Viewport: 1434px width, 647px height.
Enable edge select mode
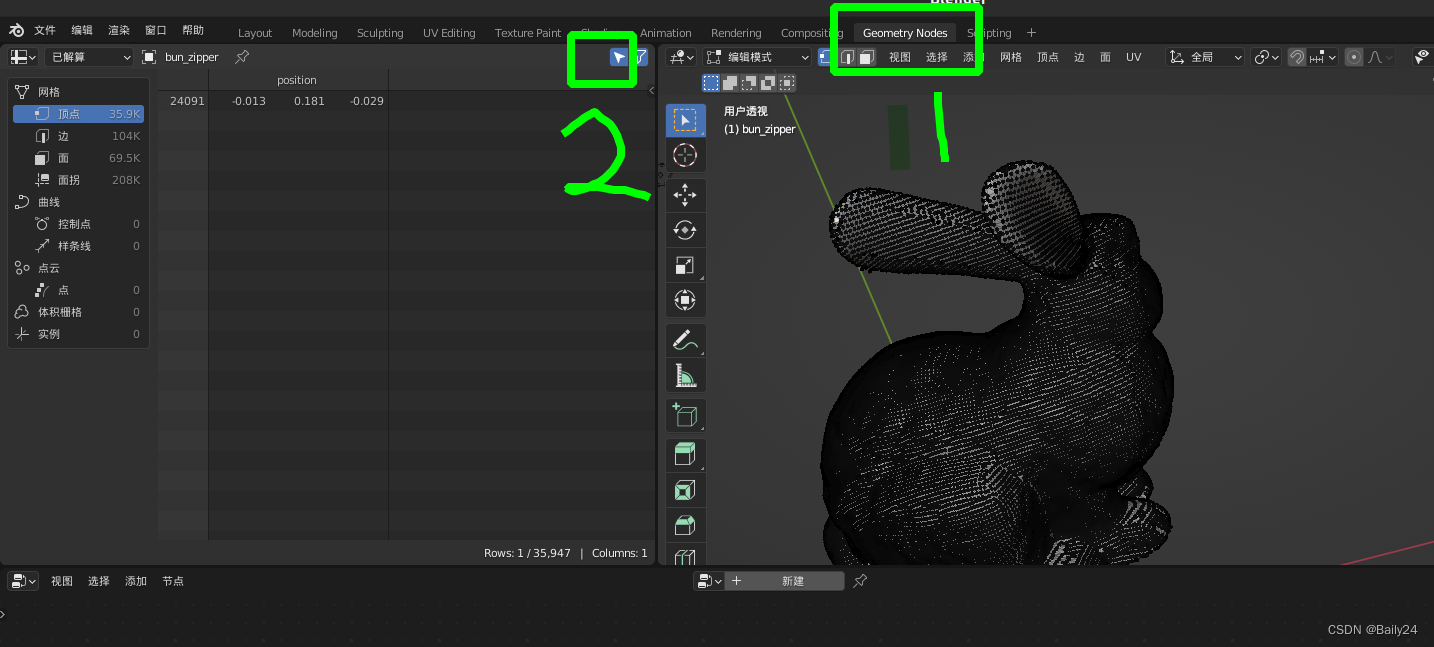click(847, 57)
